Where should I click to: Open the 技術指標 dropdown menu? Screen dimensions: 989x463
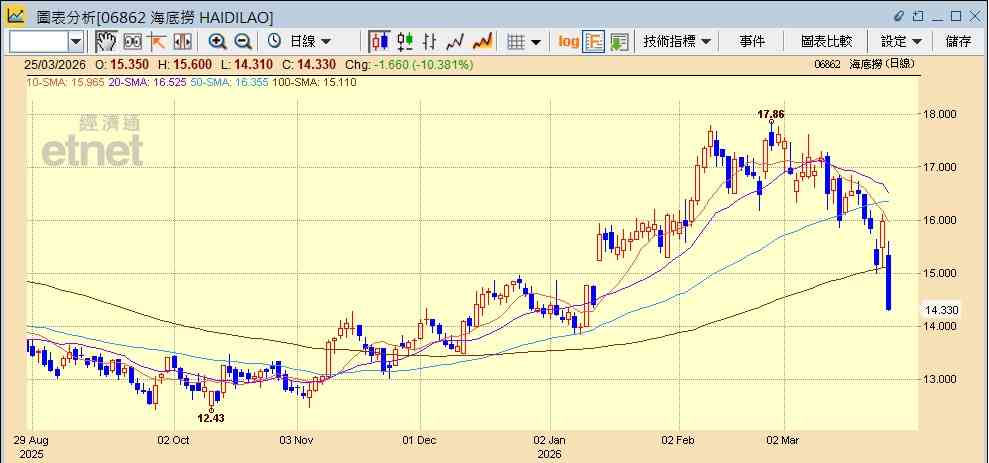(x=677, y=42)
